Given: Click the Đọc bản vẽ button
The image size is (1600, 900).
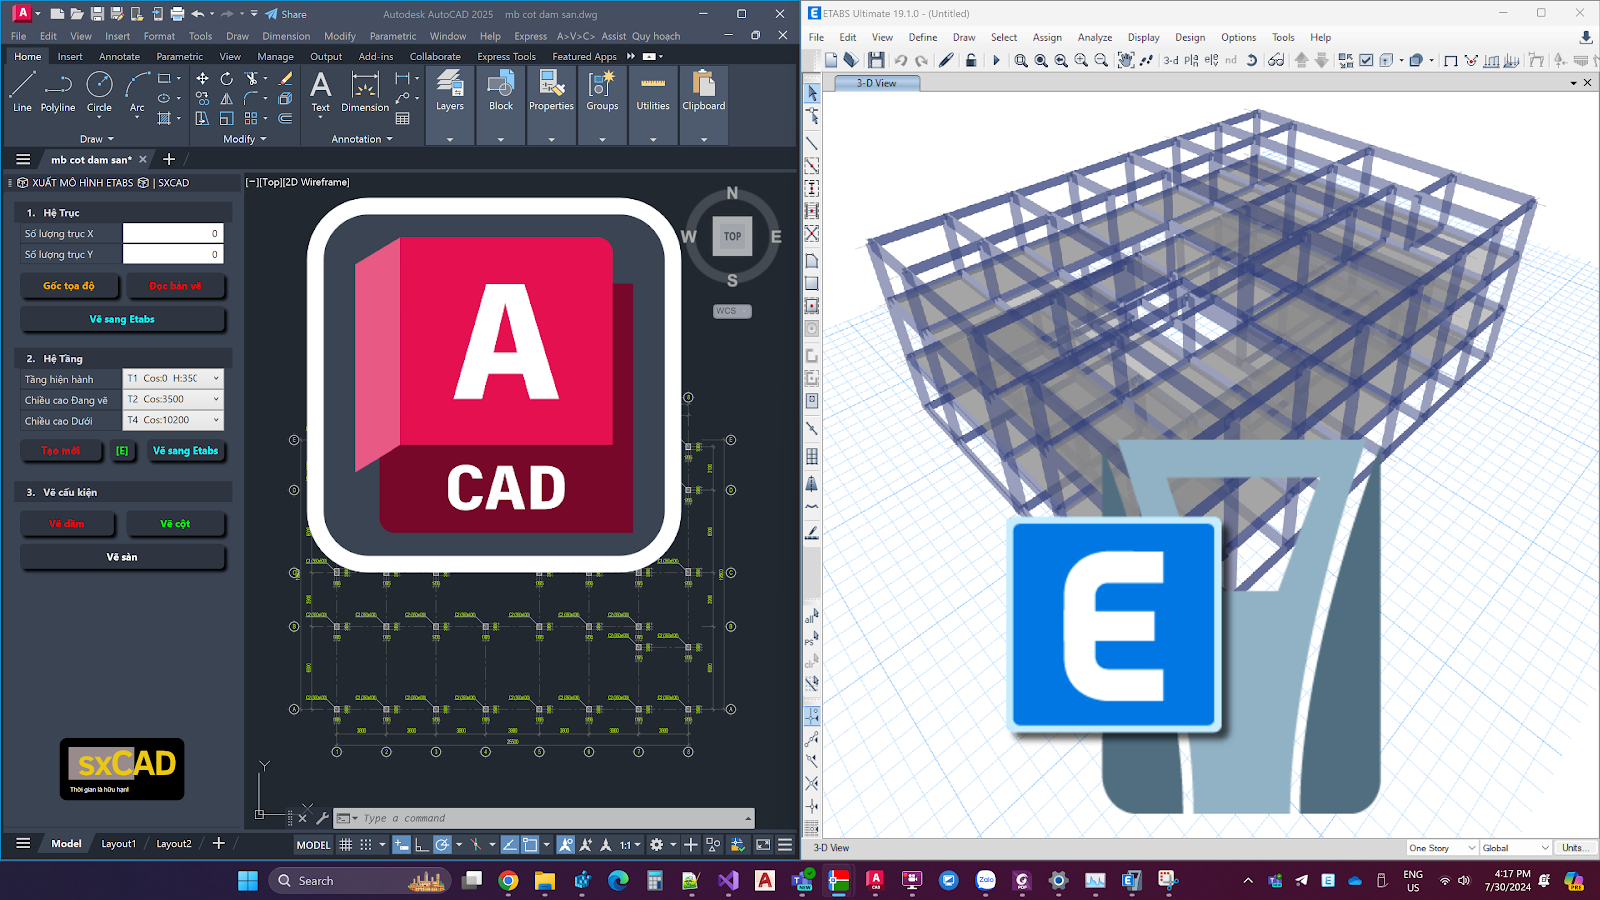Looking at the screenshot, I should pyautogui.click(x=175, y=286).
